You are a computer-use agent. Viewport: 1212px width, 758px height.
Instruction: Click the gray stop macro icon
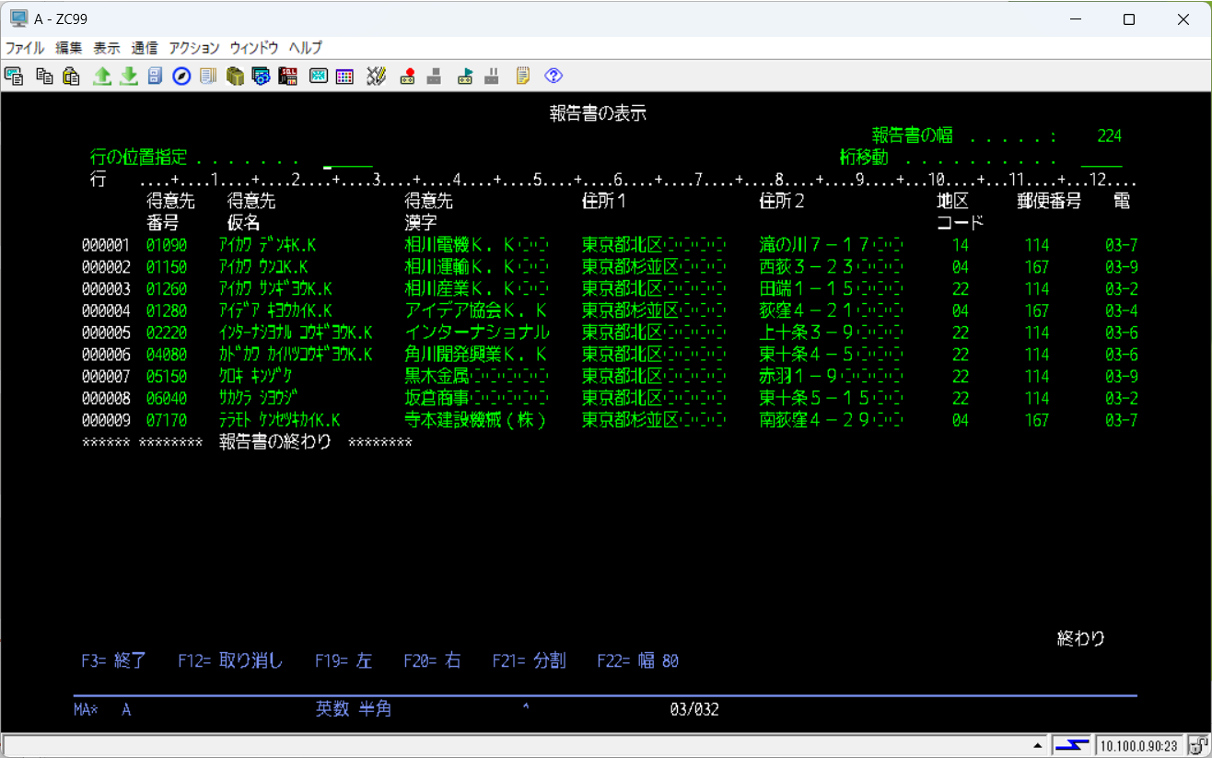[x=434, y=76]
